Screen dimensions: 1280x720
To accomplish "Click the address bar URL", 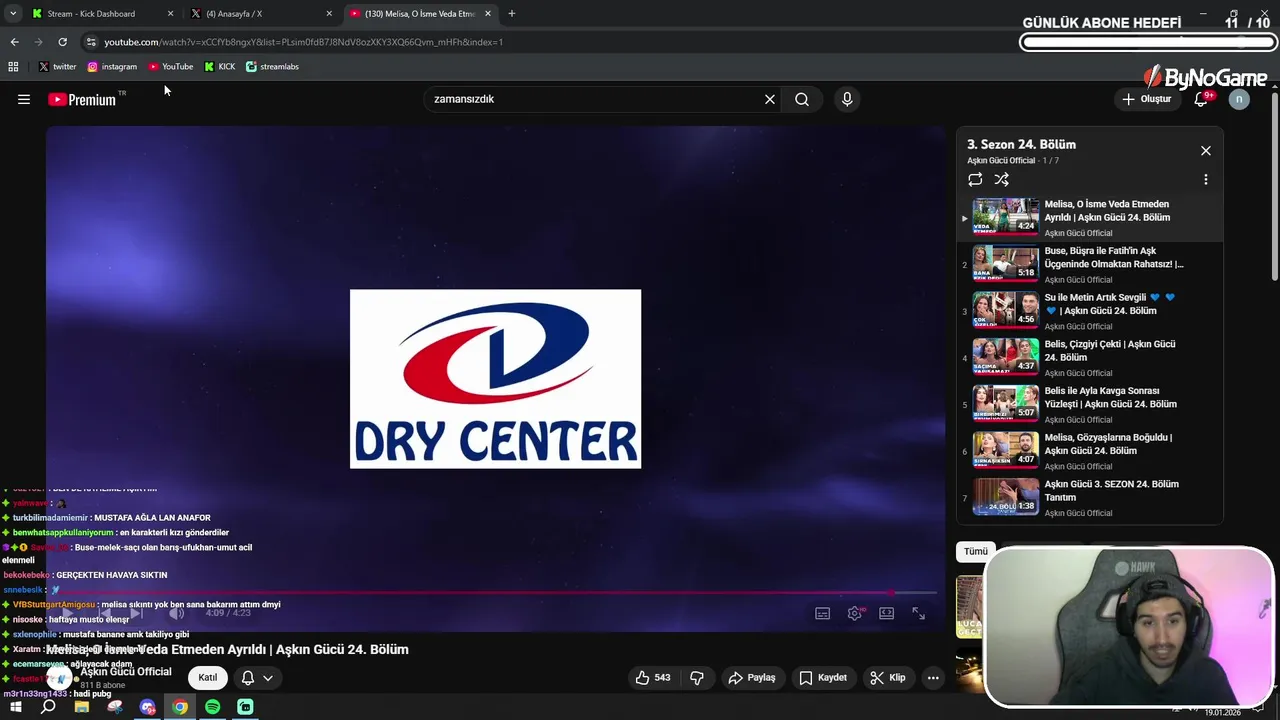I will [303, 42].
